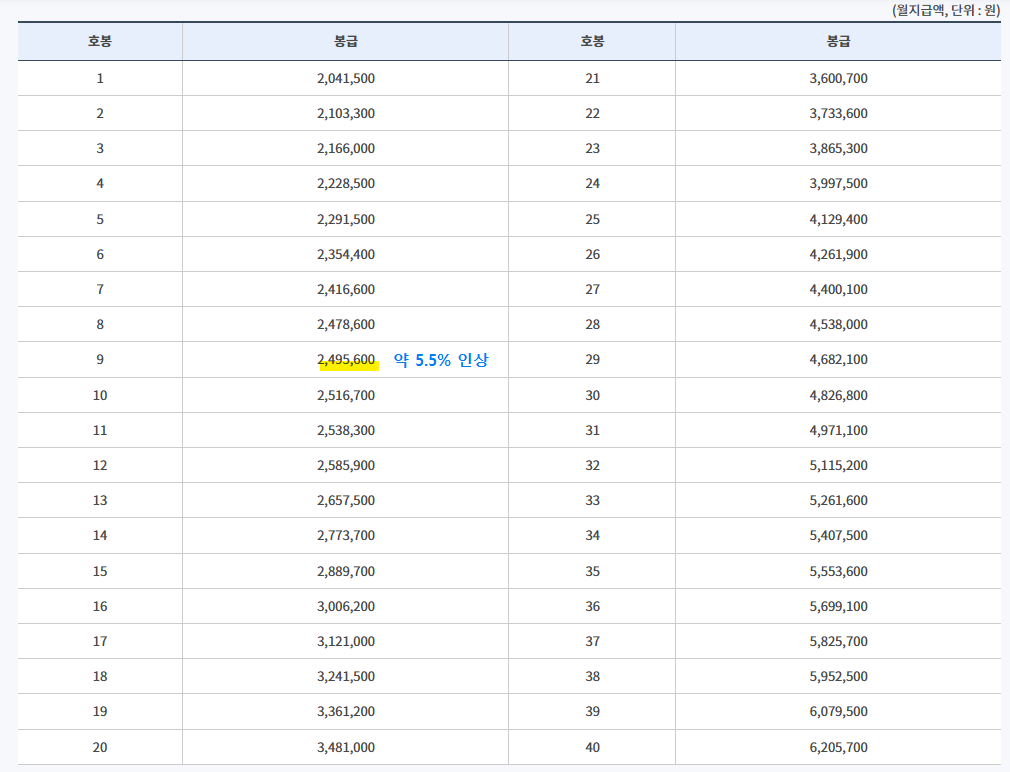Screen dimensions: 1010x772
Task: Click the first 봉급 column header
Action: [x=344, y=41]
